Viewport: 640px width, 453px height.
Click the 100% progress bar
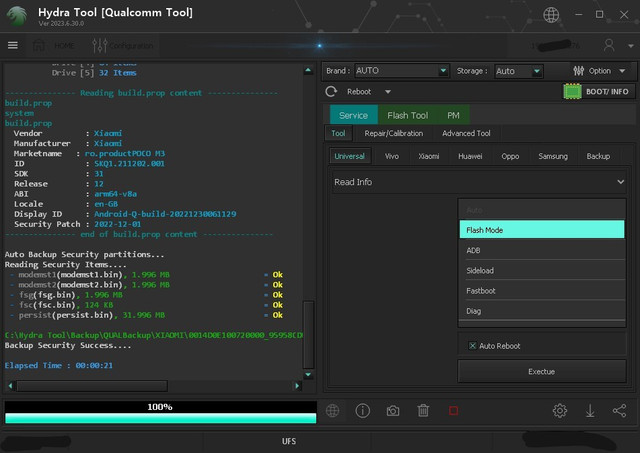click(x=160, y=412)
